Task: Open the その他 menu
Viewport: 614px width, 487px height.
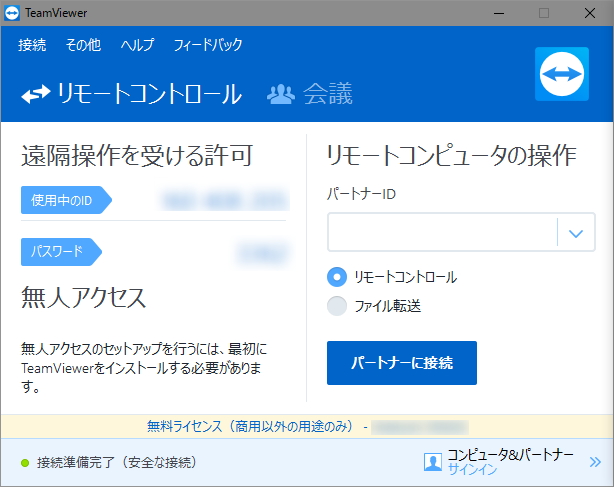Action: coord(83,45)
